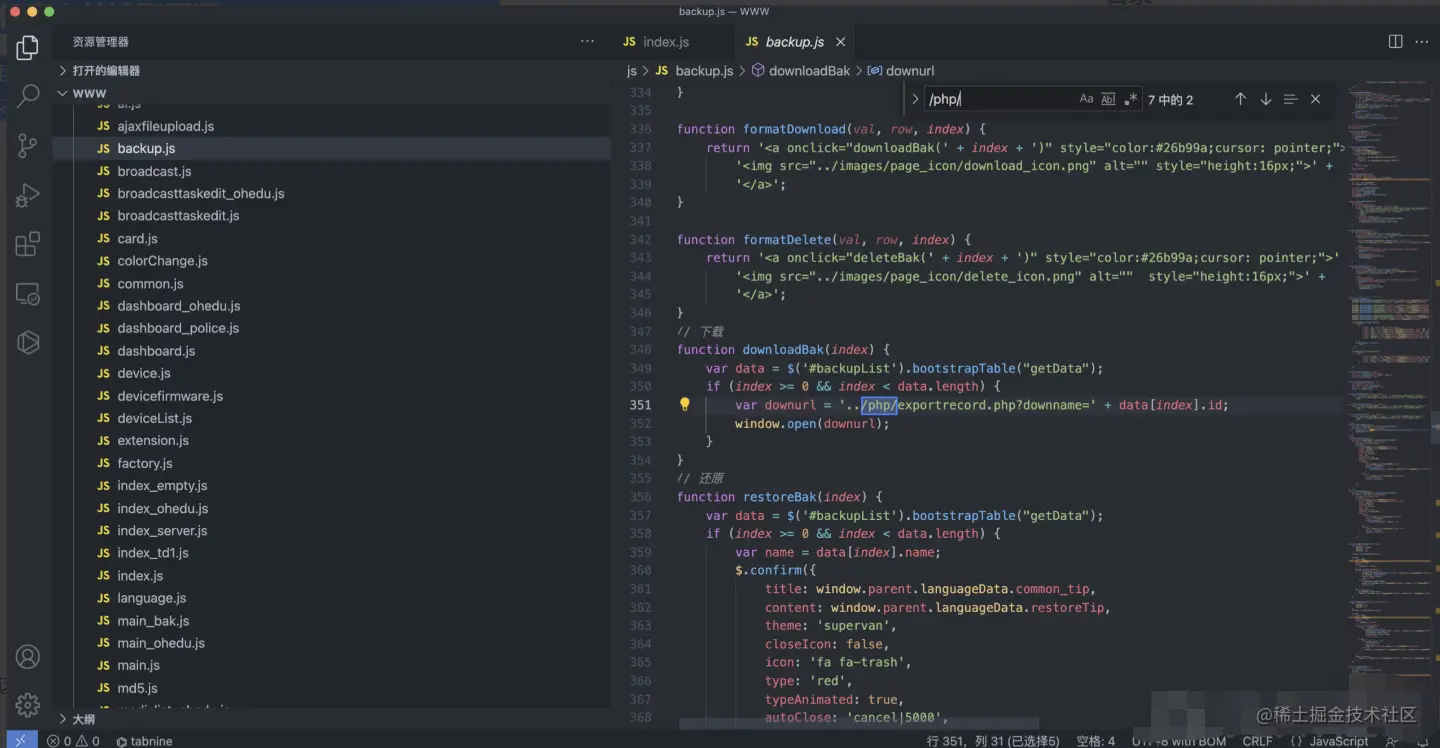This screenshot has width=1440, height=748.
Task: Open the Accounts menu icon
Action: [28, 657]
